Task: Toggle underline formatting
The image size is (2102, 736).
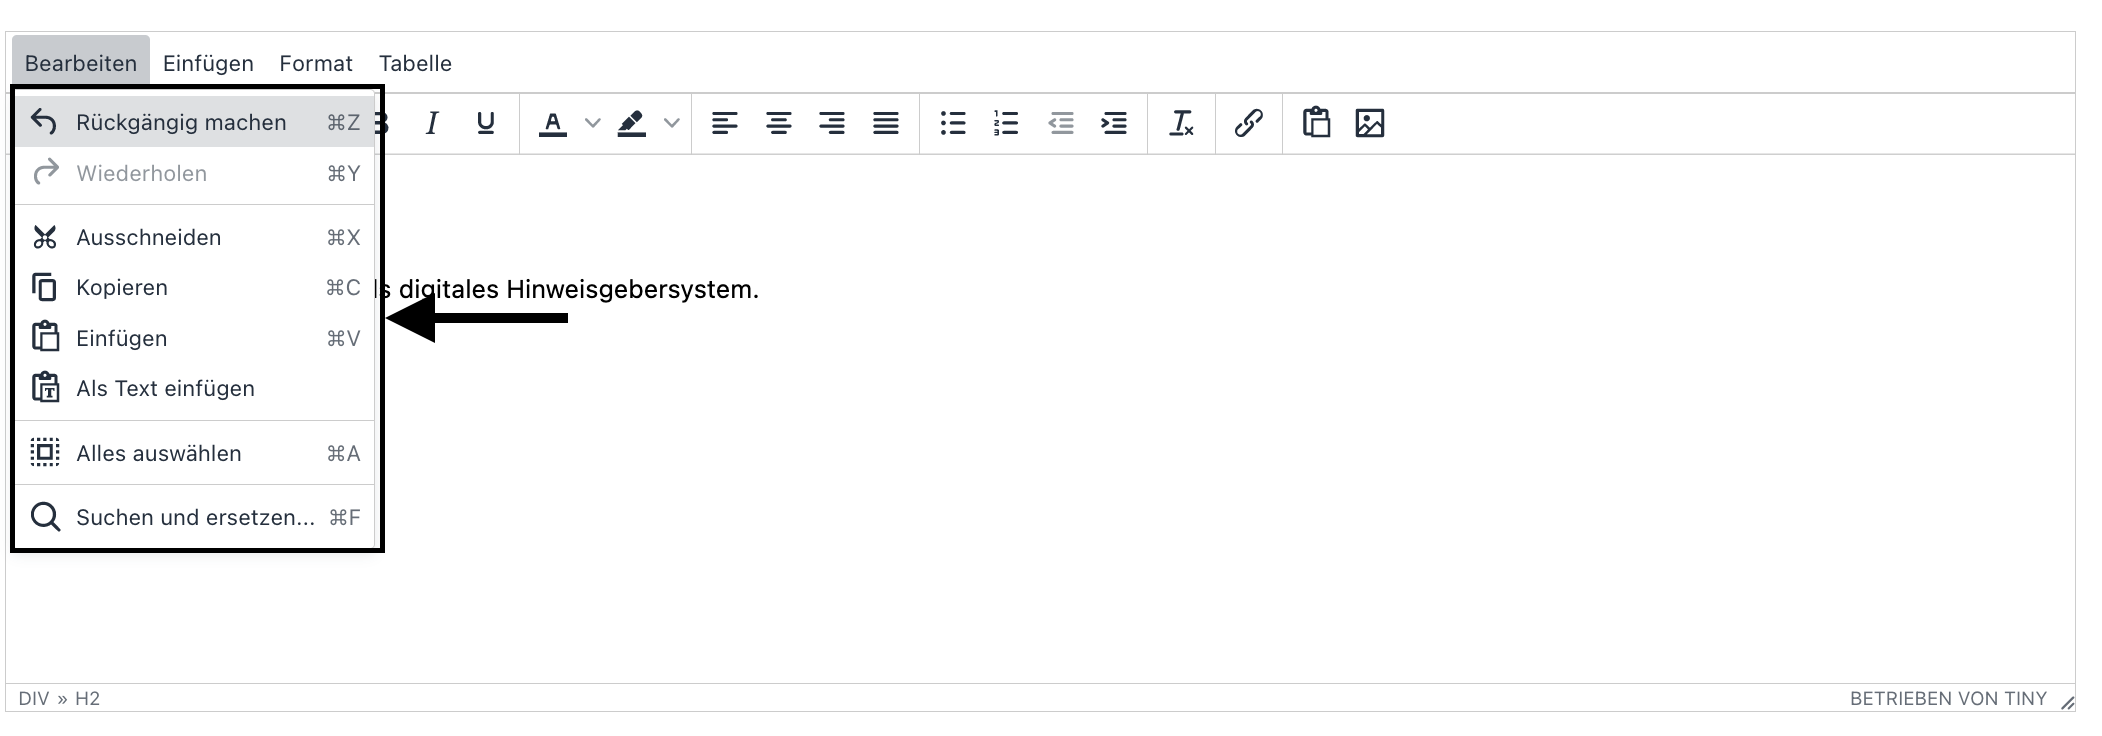Action: (x=486, y=123)
